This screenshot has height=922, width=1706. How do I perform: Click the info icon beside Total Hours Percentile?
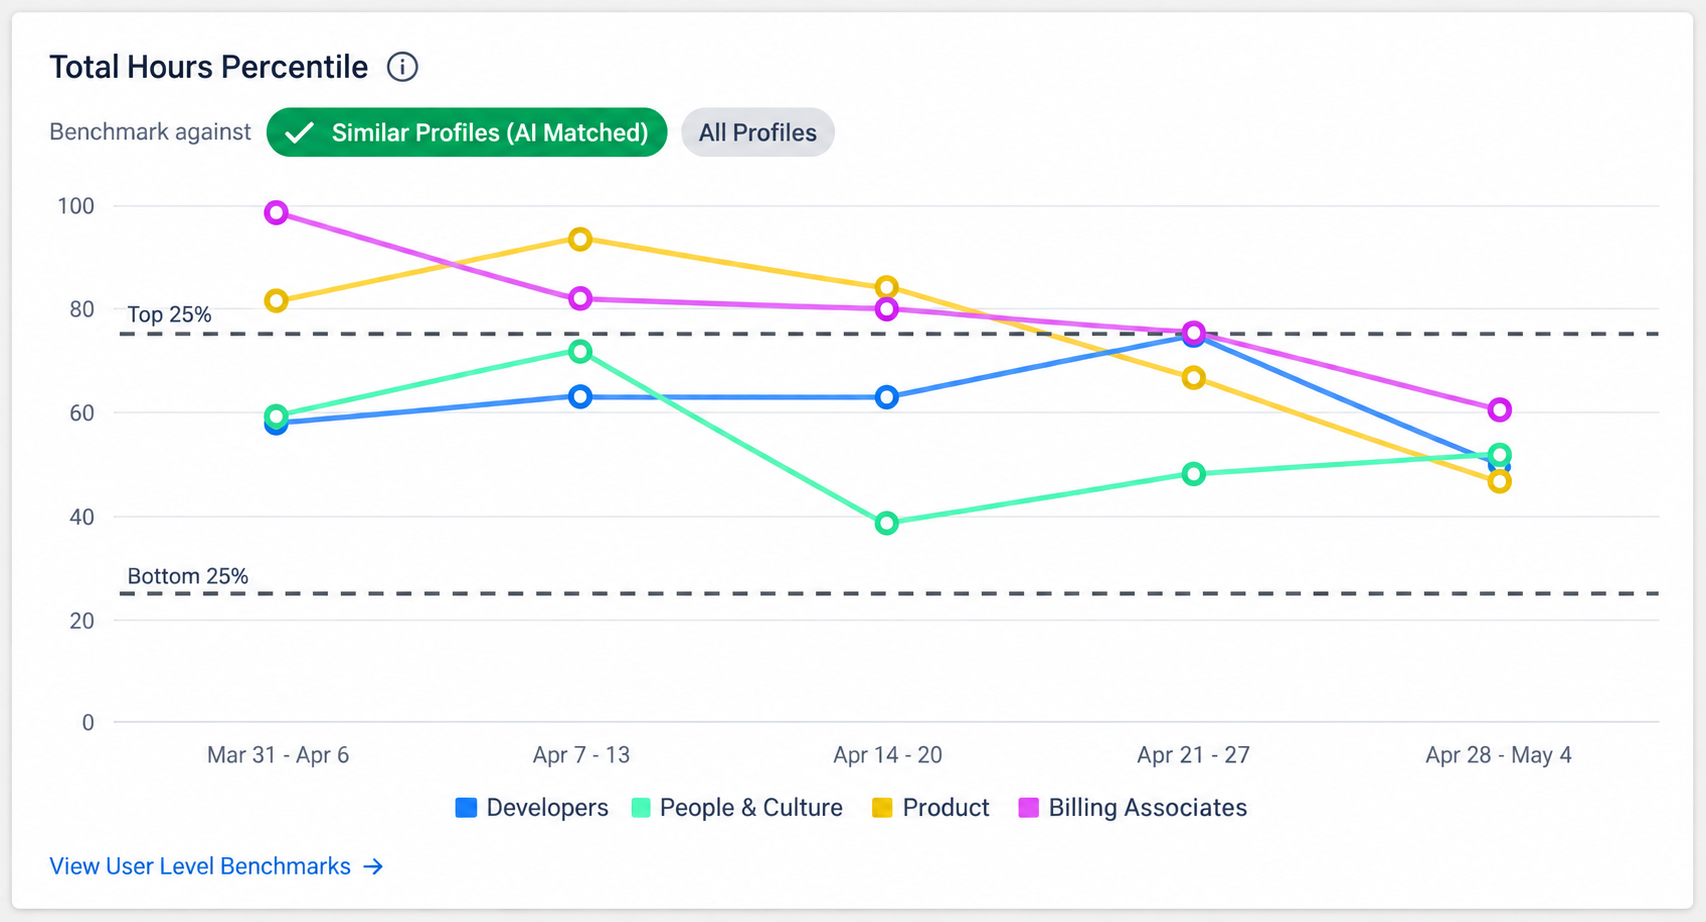[x=402, y=67]
